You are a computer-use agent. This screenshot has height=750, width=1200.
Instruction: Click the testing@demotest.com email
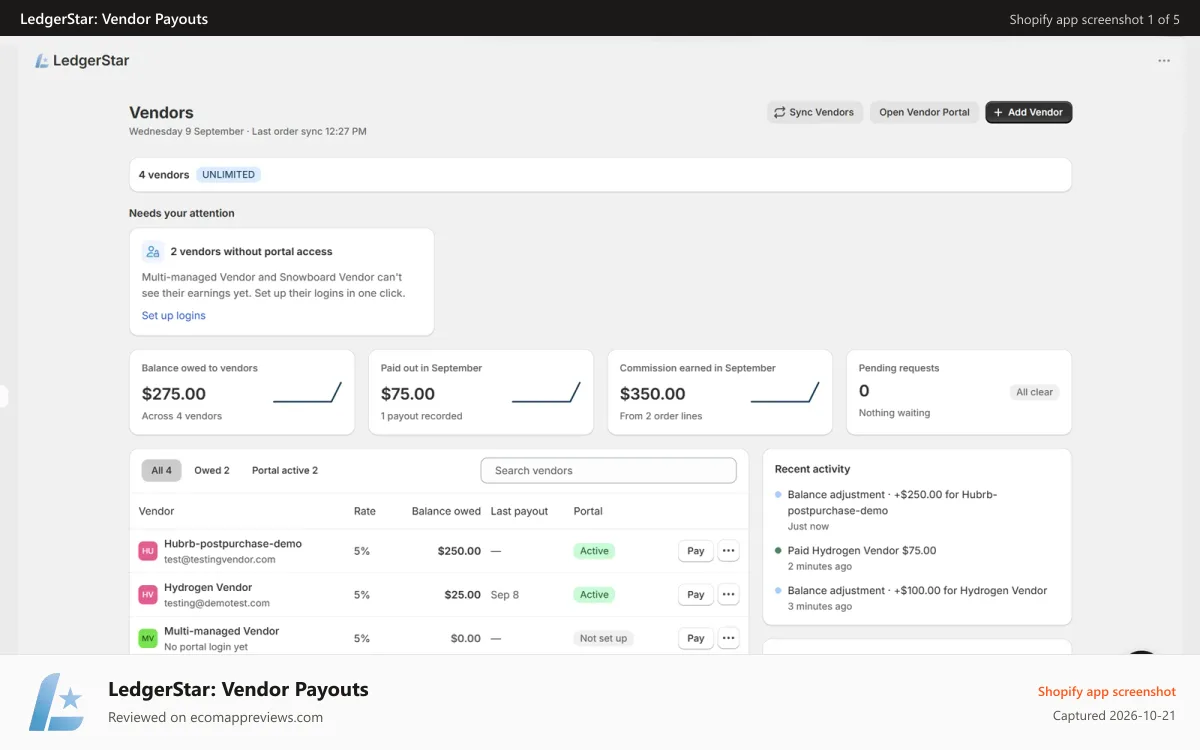click(217, 604)
